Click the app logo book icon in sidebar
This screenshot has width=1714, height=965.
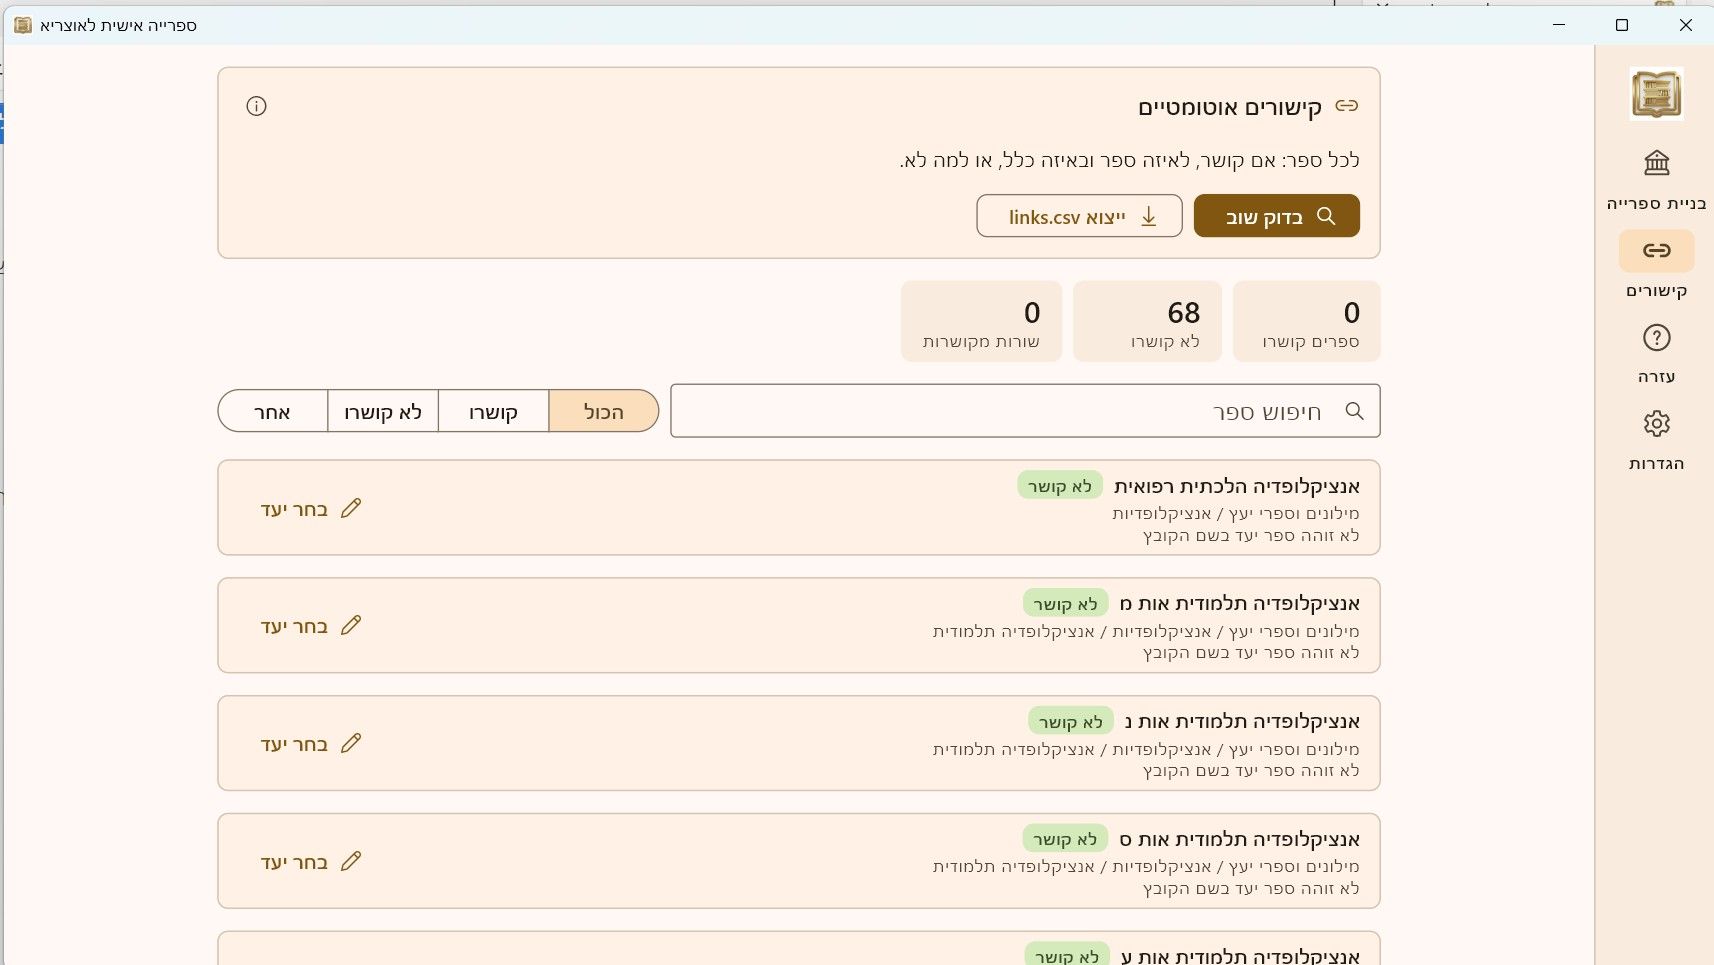point(1656,95)
